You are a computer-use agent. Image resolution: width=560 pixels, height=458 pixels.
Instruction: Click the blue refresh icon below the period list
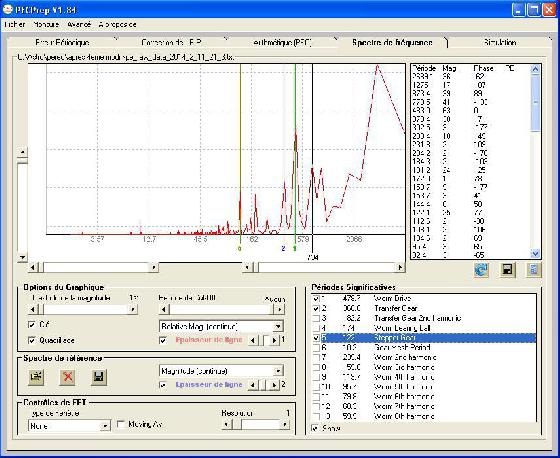481,270
